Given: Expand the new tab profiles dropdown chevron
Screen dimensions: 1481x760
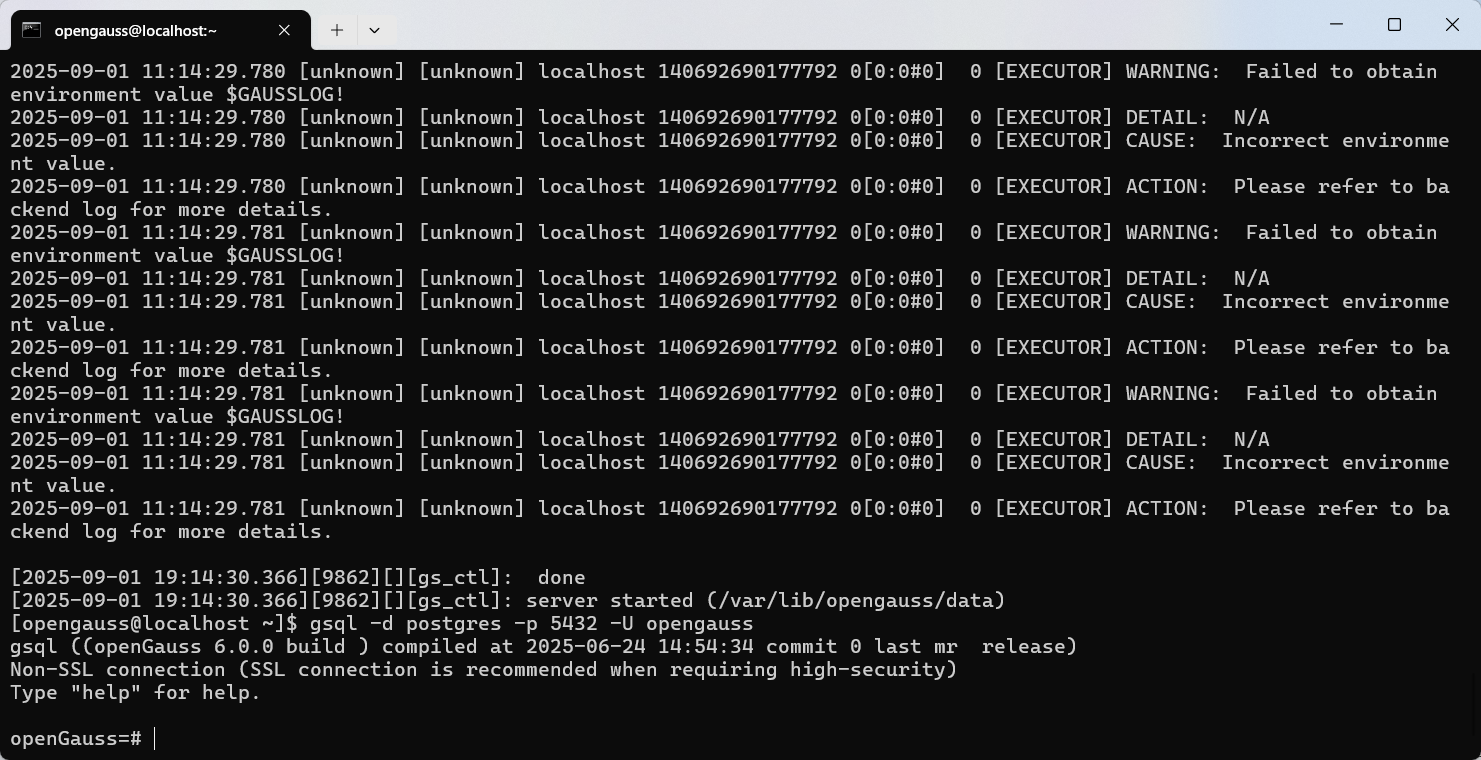Looking at the screenshot, I should 374,30.
